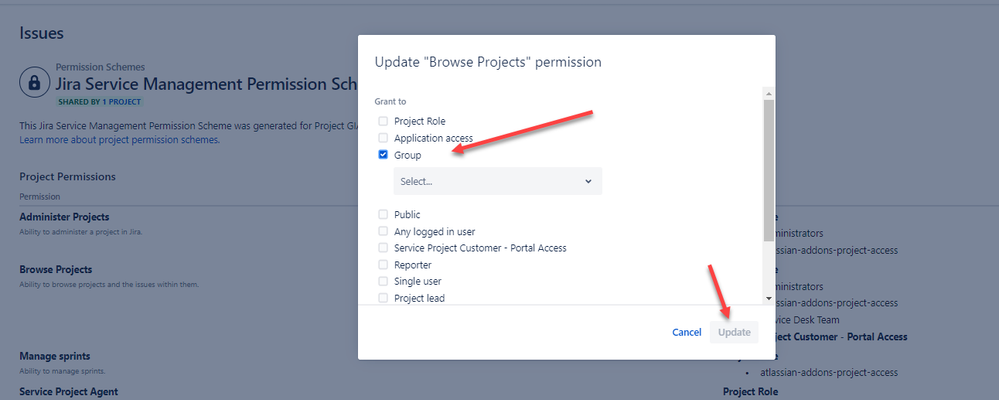This screenshot has width=999, height=400.
Task: Check the Any logged in user option
Action: point(383,231)
